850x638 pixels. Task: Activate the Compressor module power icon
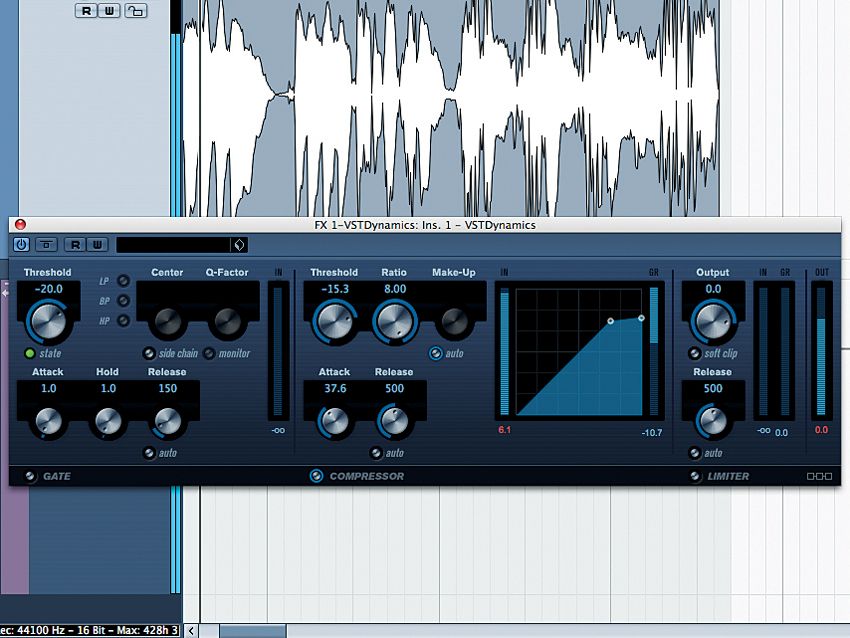315,476
